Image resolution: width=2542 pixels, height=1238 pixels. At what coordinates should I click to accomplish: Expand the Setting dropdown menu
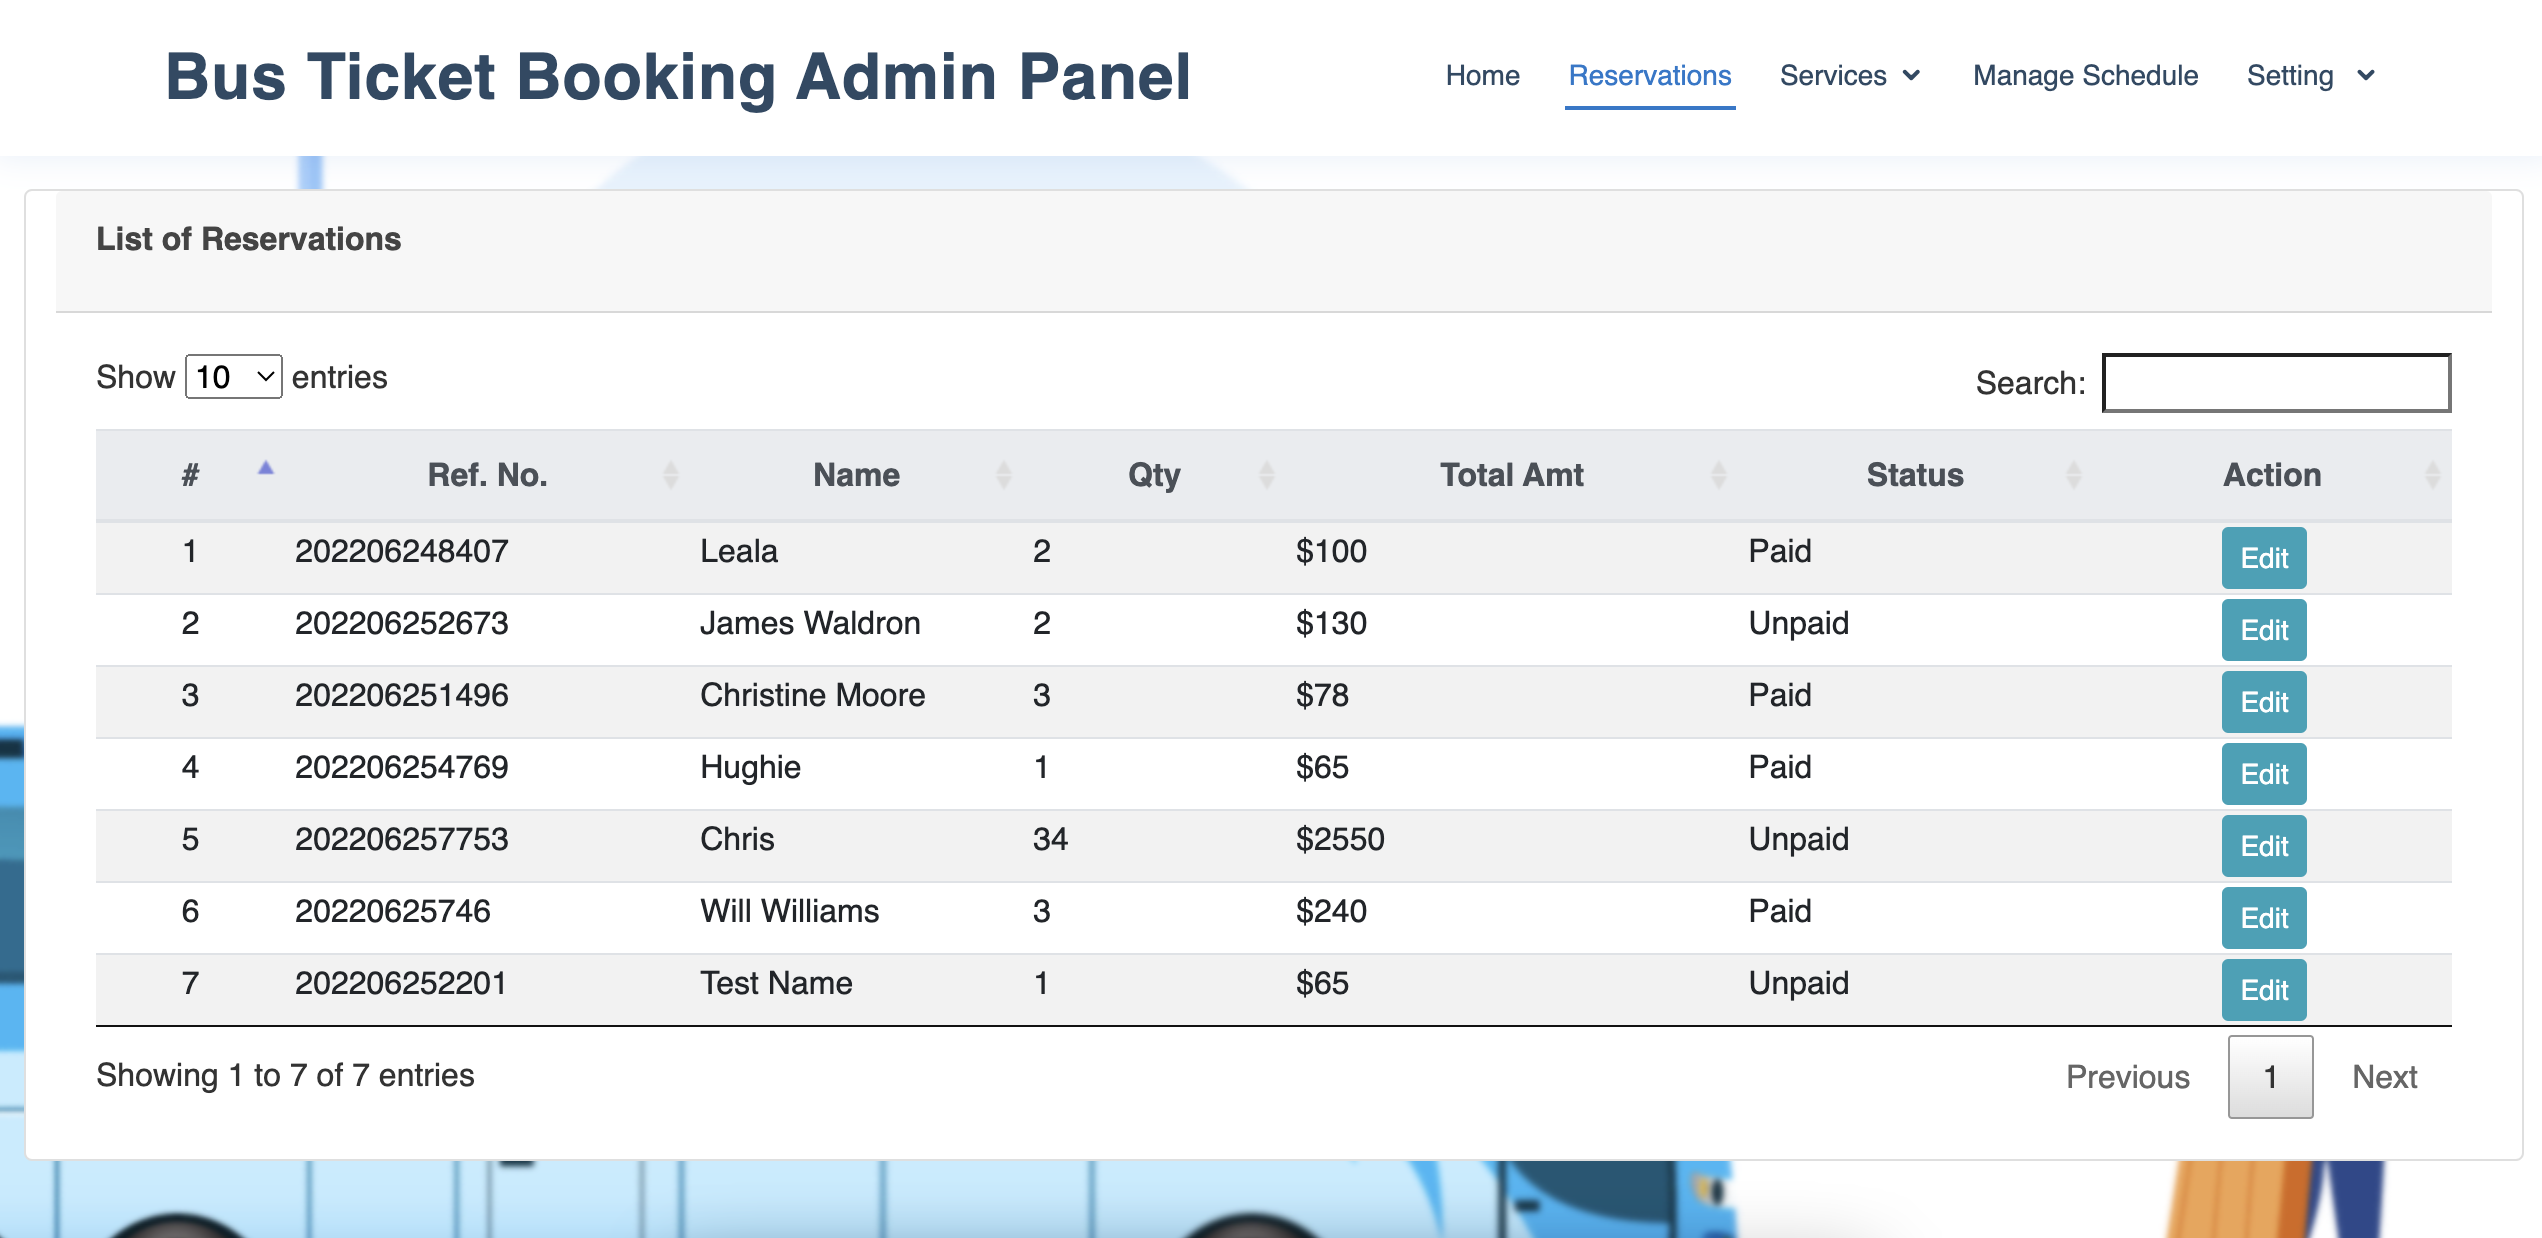click(2310, 76)
